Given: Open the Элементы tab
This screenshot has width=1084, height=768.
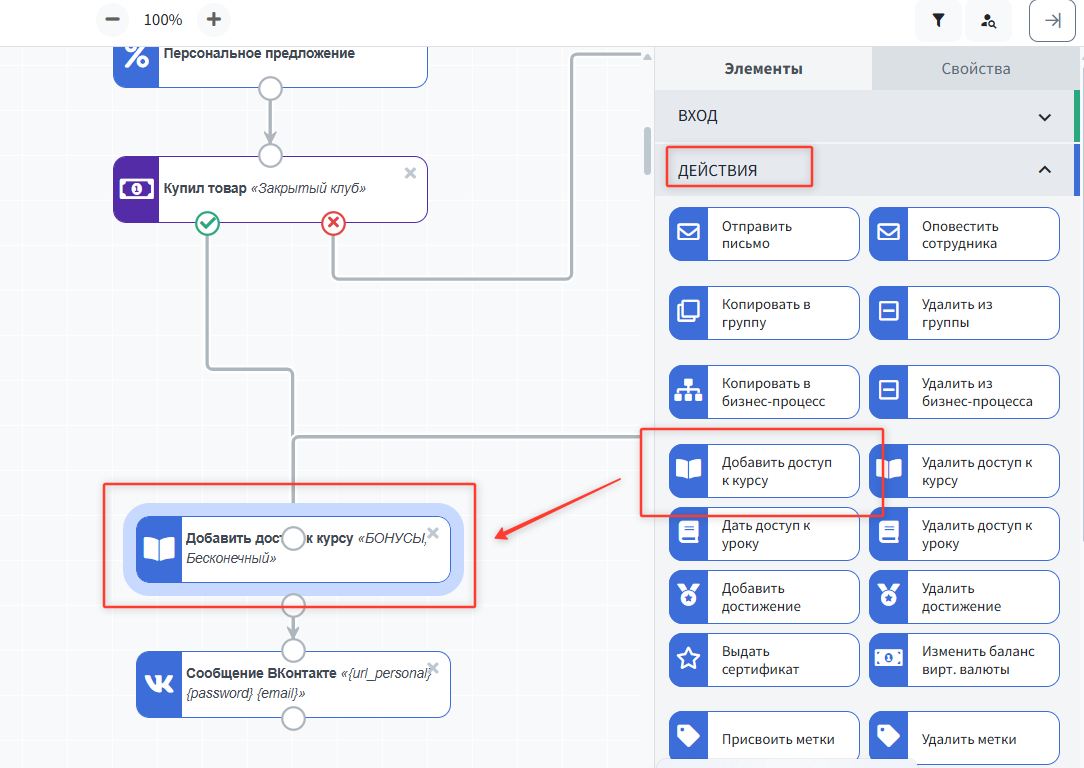Looking at the screenshot, I should click(x=763, y=69).
